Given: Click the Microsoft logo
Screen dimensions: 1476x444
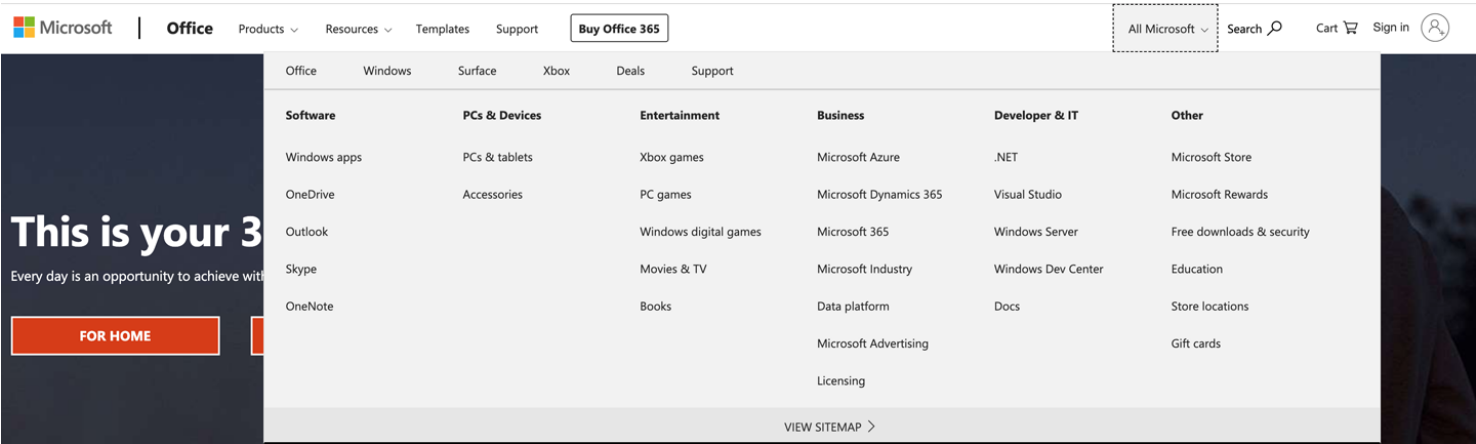Looking at the screenshot, I should [63, 28].
